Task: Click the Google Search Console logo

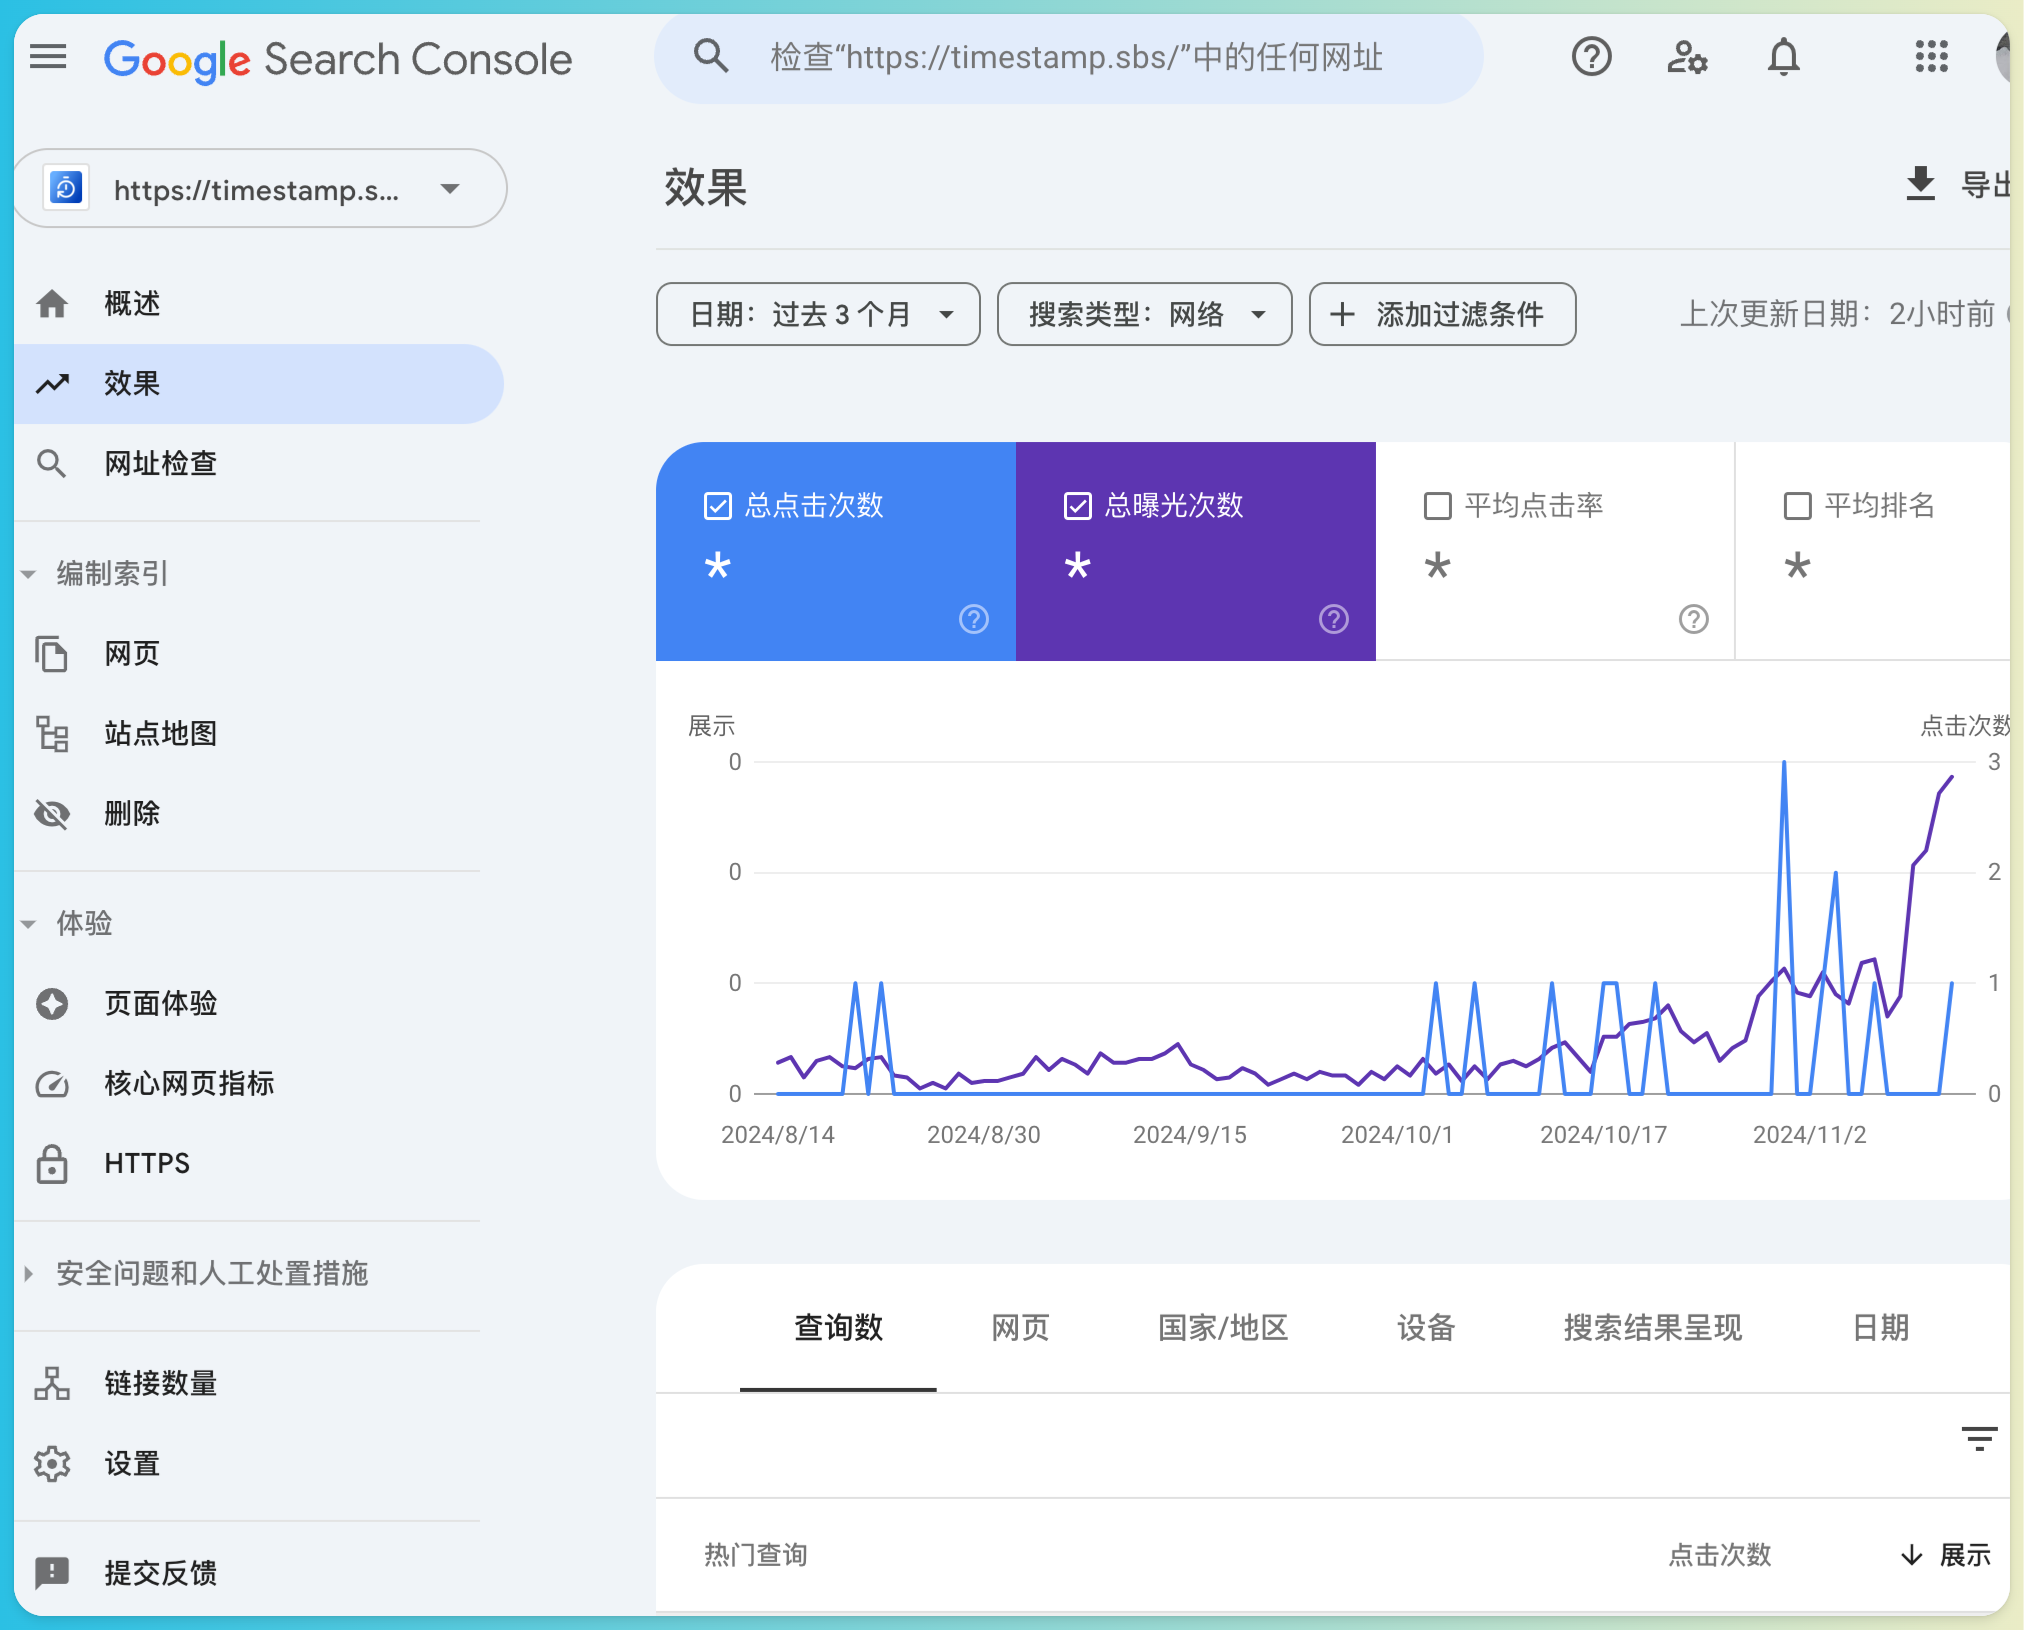Action: point(338,59)
